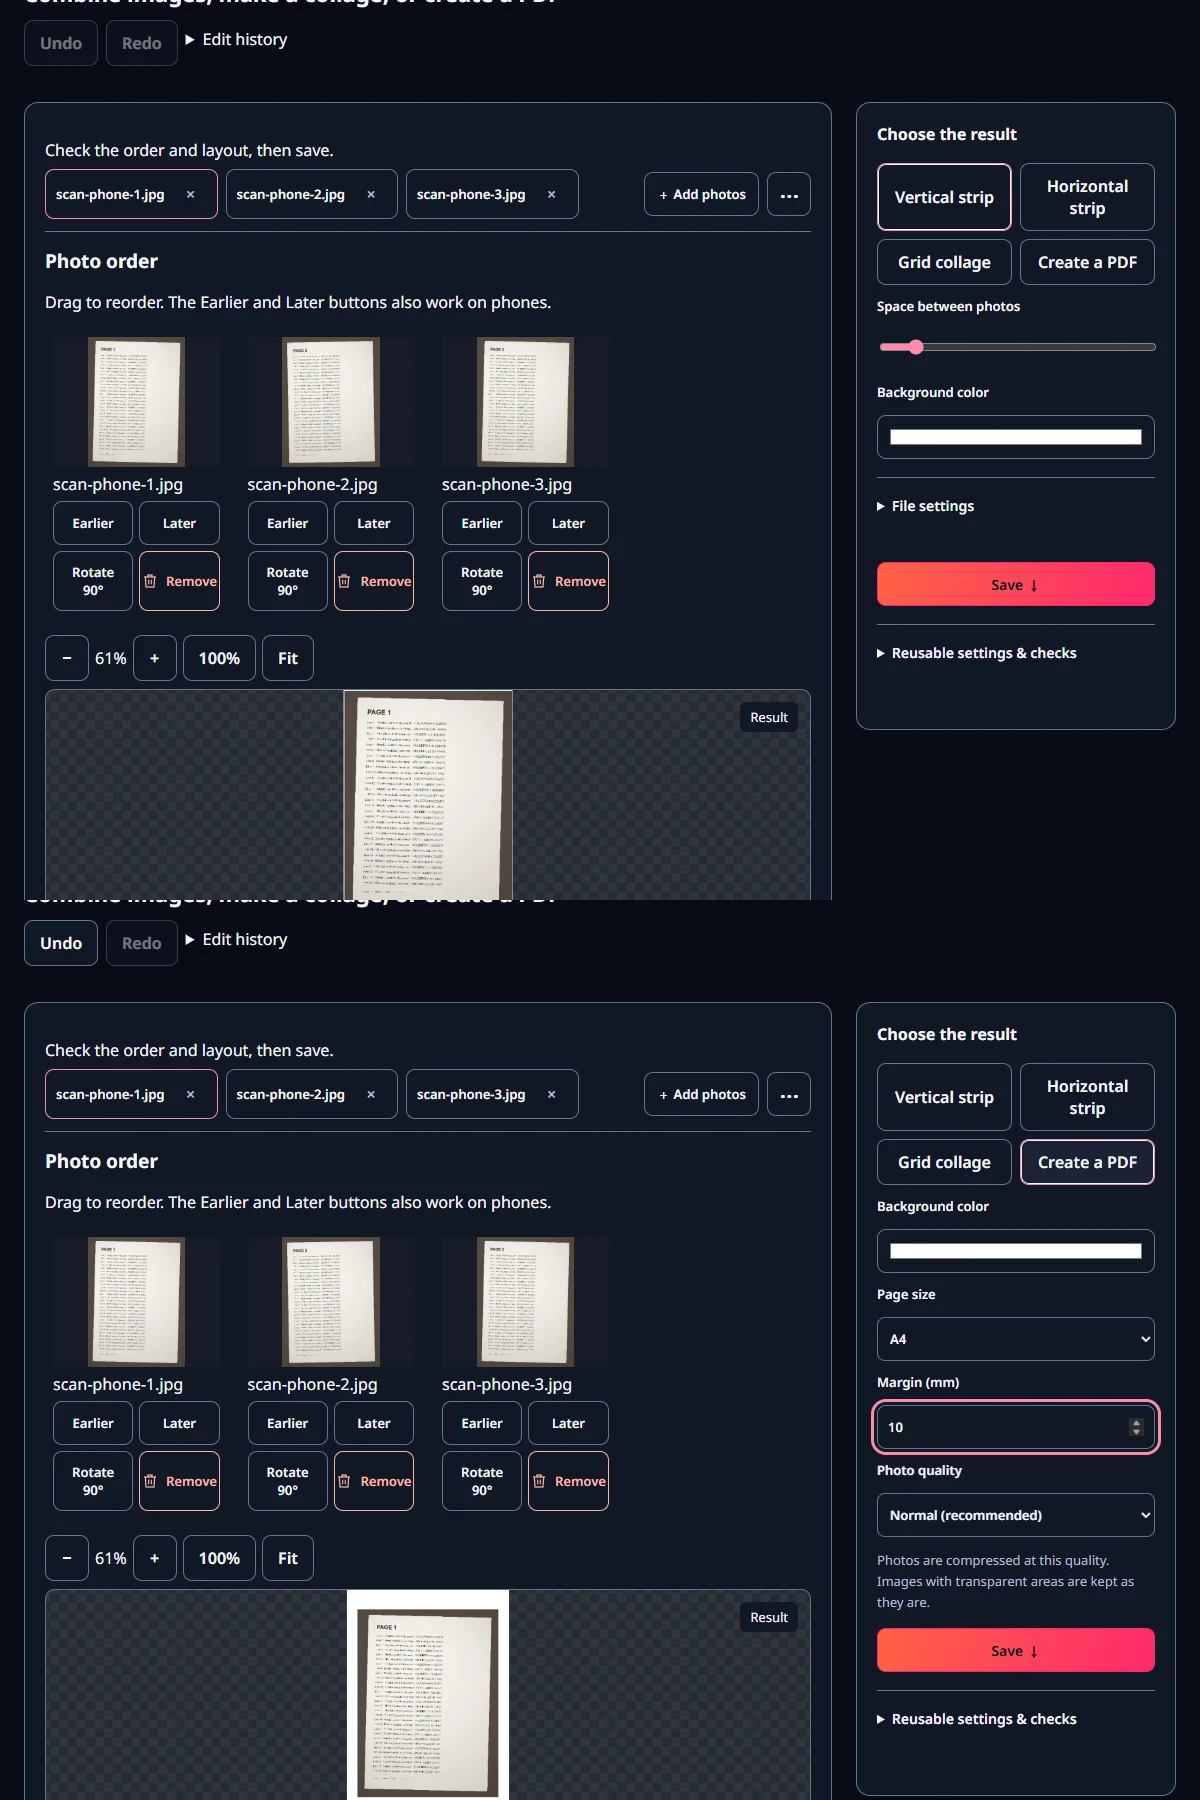Set zoom to 100% in upper panel
Screen dimensions: 1200x1800
(219, 658)
